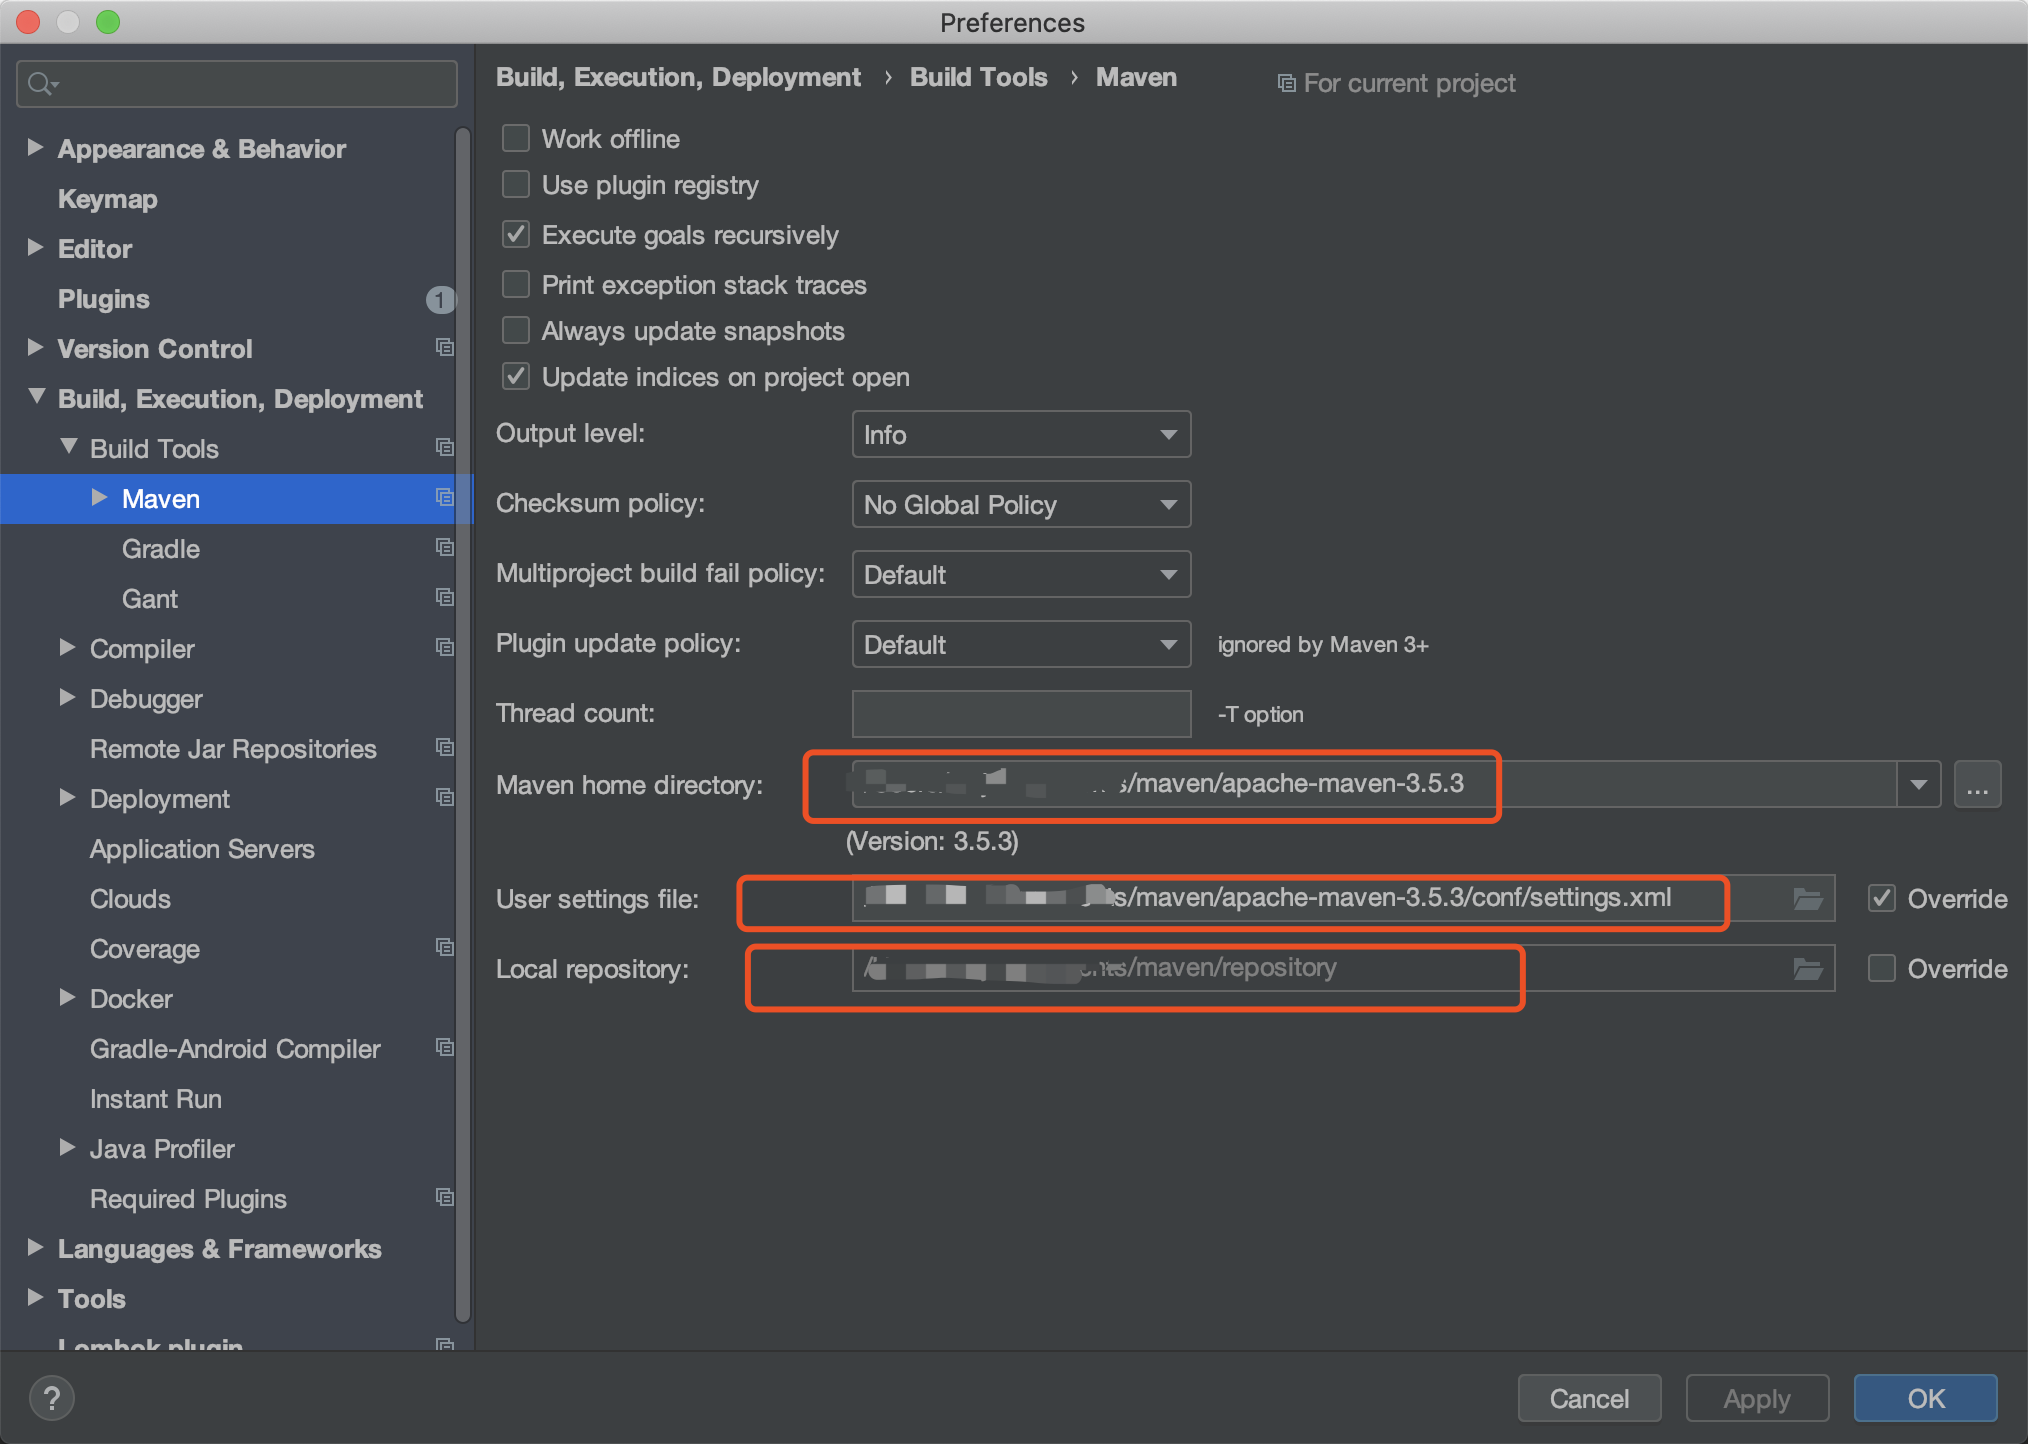Image resolution: width=2028 pixels, height=1444 pixels.
Task: Click the Cancel button
Action: tap(1588, 1398)
